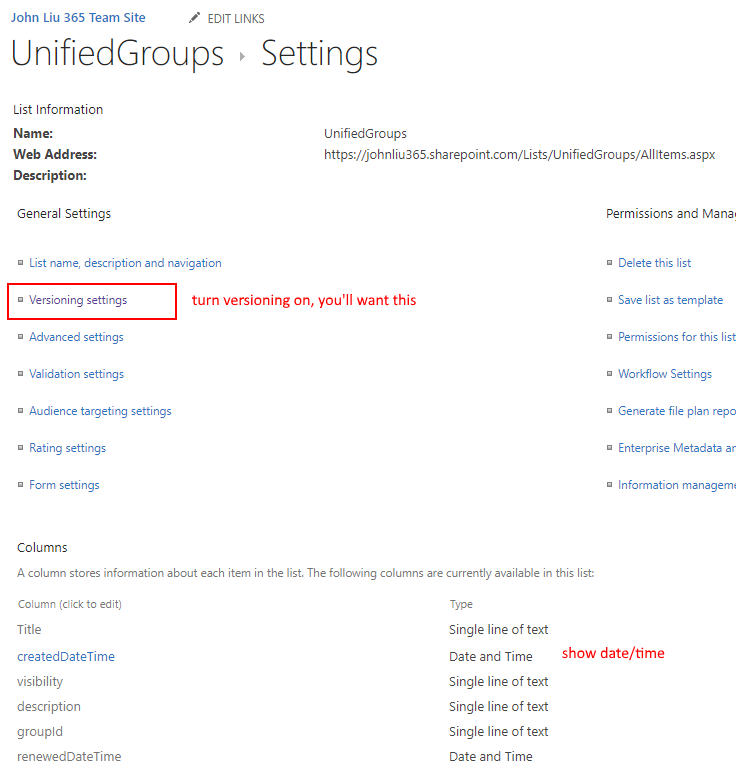Open Advanced settings link
736x772 pixels.
[x=76, y=337]
